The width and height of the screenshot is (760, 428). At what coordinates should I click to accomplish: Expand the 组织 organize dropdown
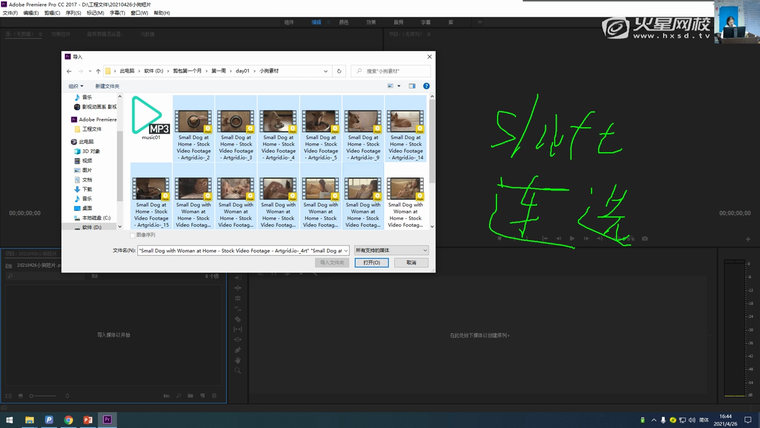coord(74,86)
